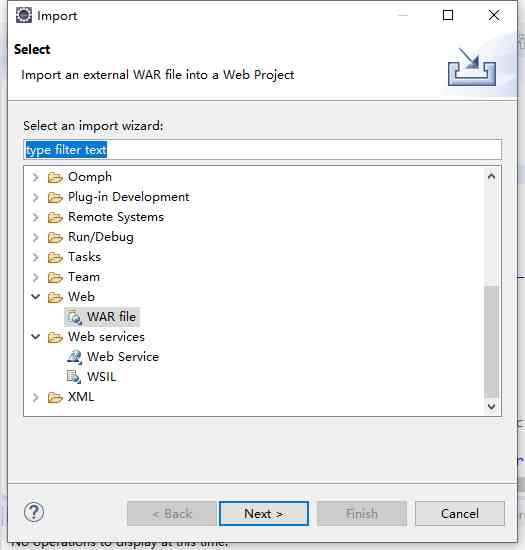This screenshot has width=525, height=550.
Task: Click the Web Service wizard icon
Action: pos(74,357)
